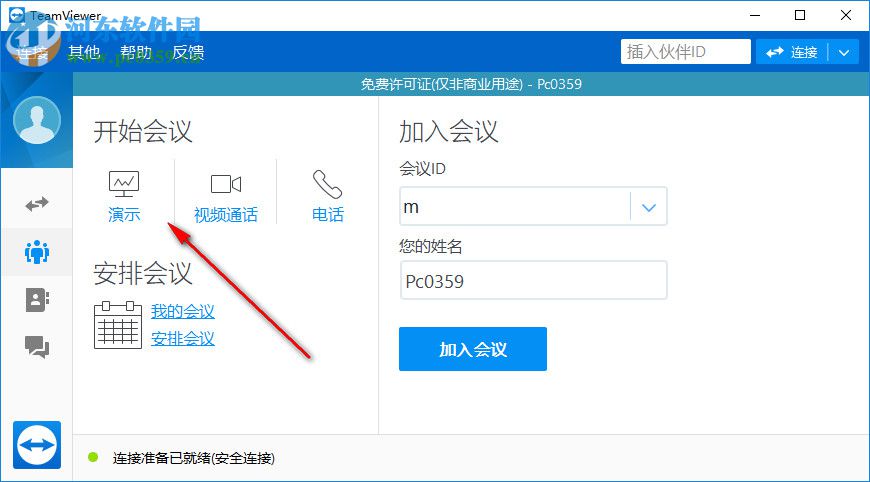870x482 pixels.
Task: Focus the 您的姓名 name field
Action: pyautogui.click(x=533, y=281)
